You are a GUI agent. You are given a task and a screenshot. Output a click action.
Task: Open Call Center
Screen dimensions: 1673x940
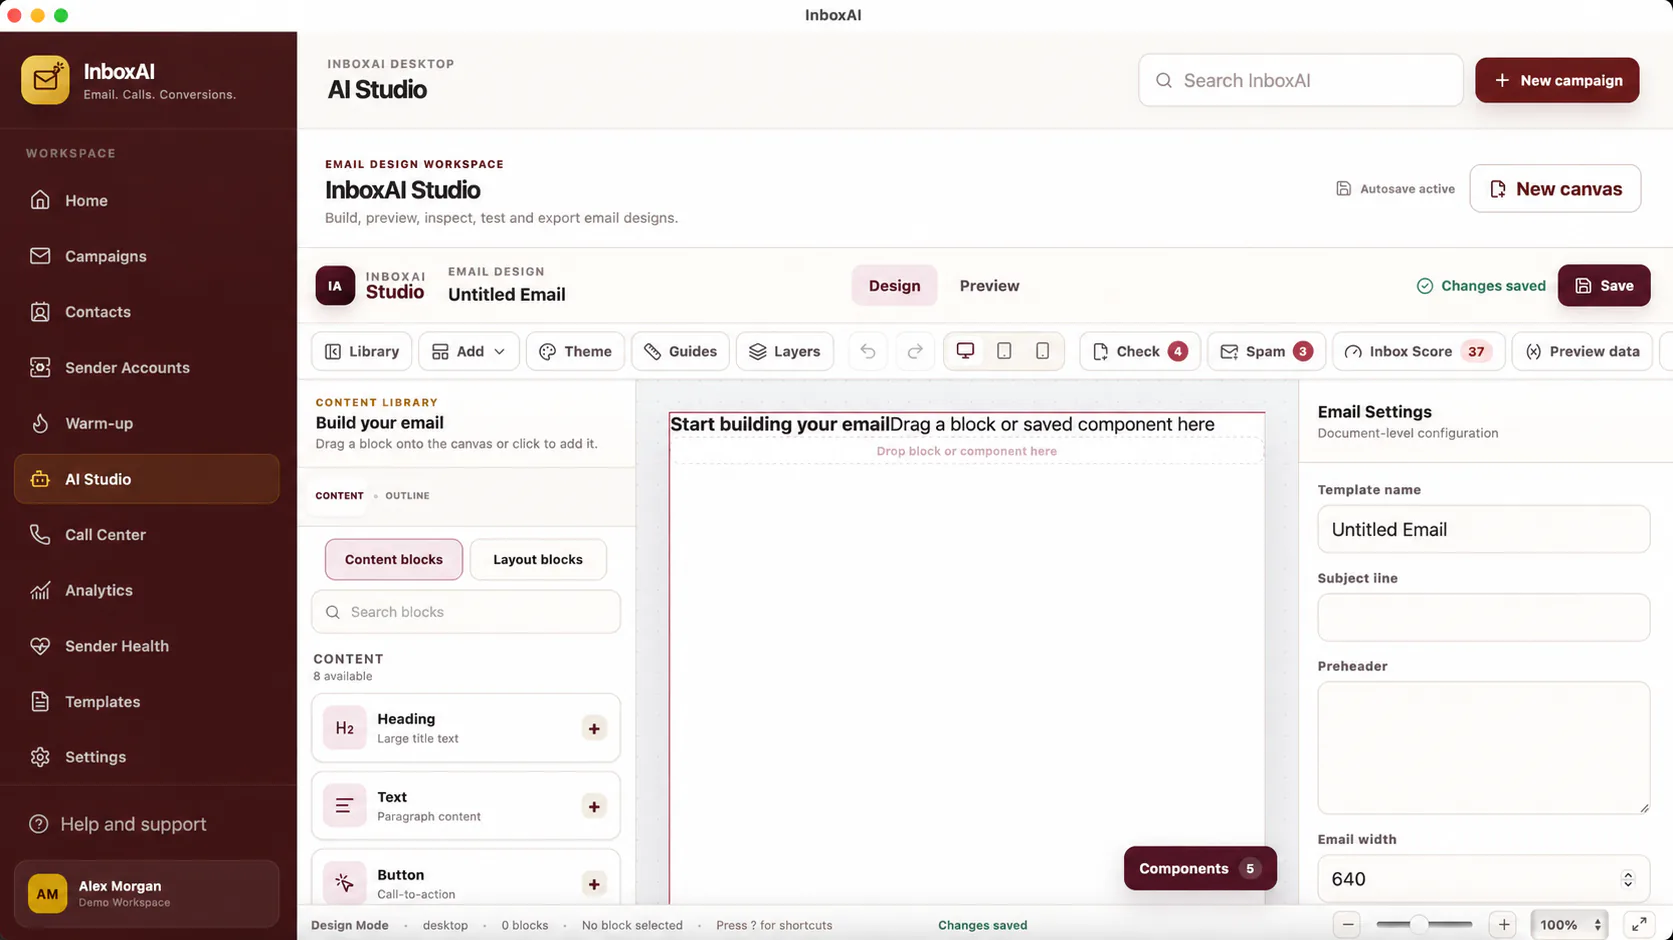tap(146, 534)
